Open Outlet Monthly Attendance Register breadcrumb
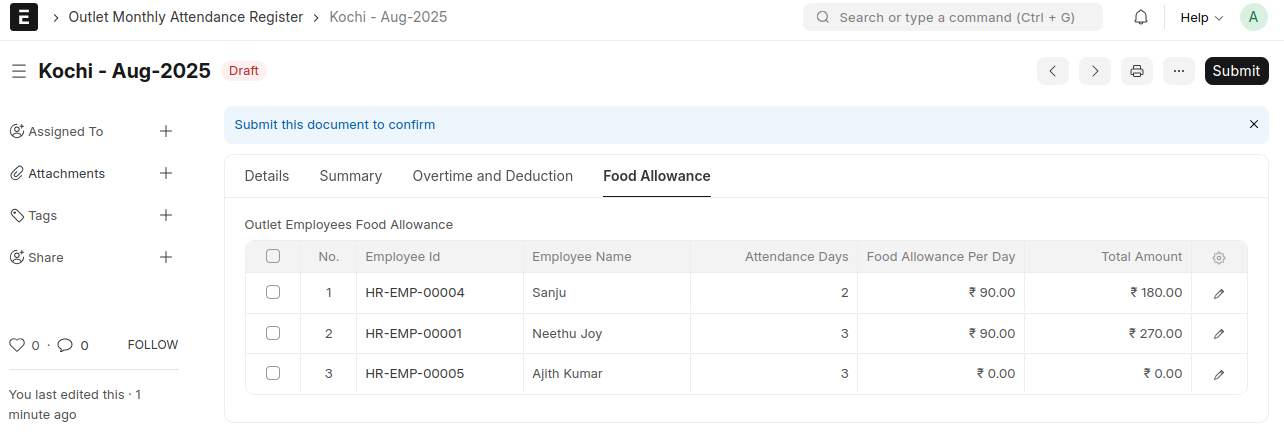 click(x=185, y=17)
